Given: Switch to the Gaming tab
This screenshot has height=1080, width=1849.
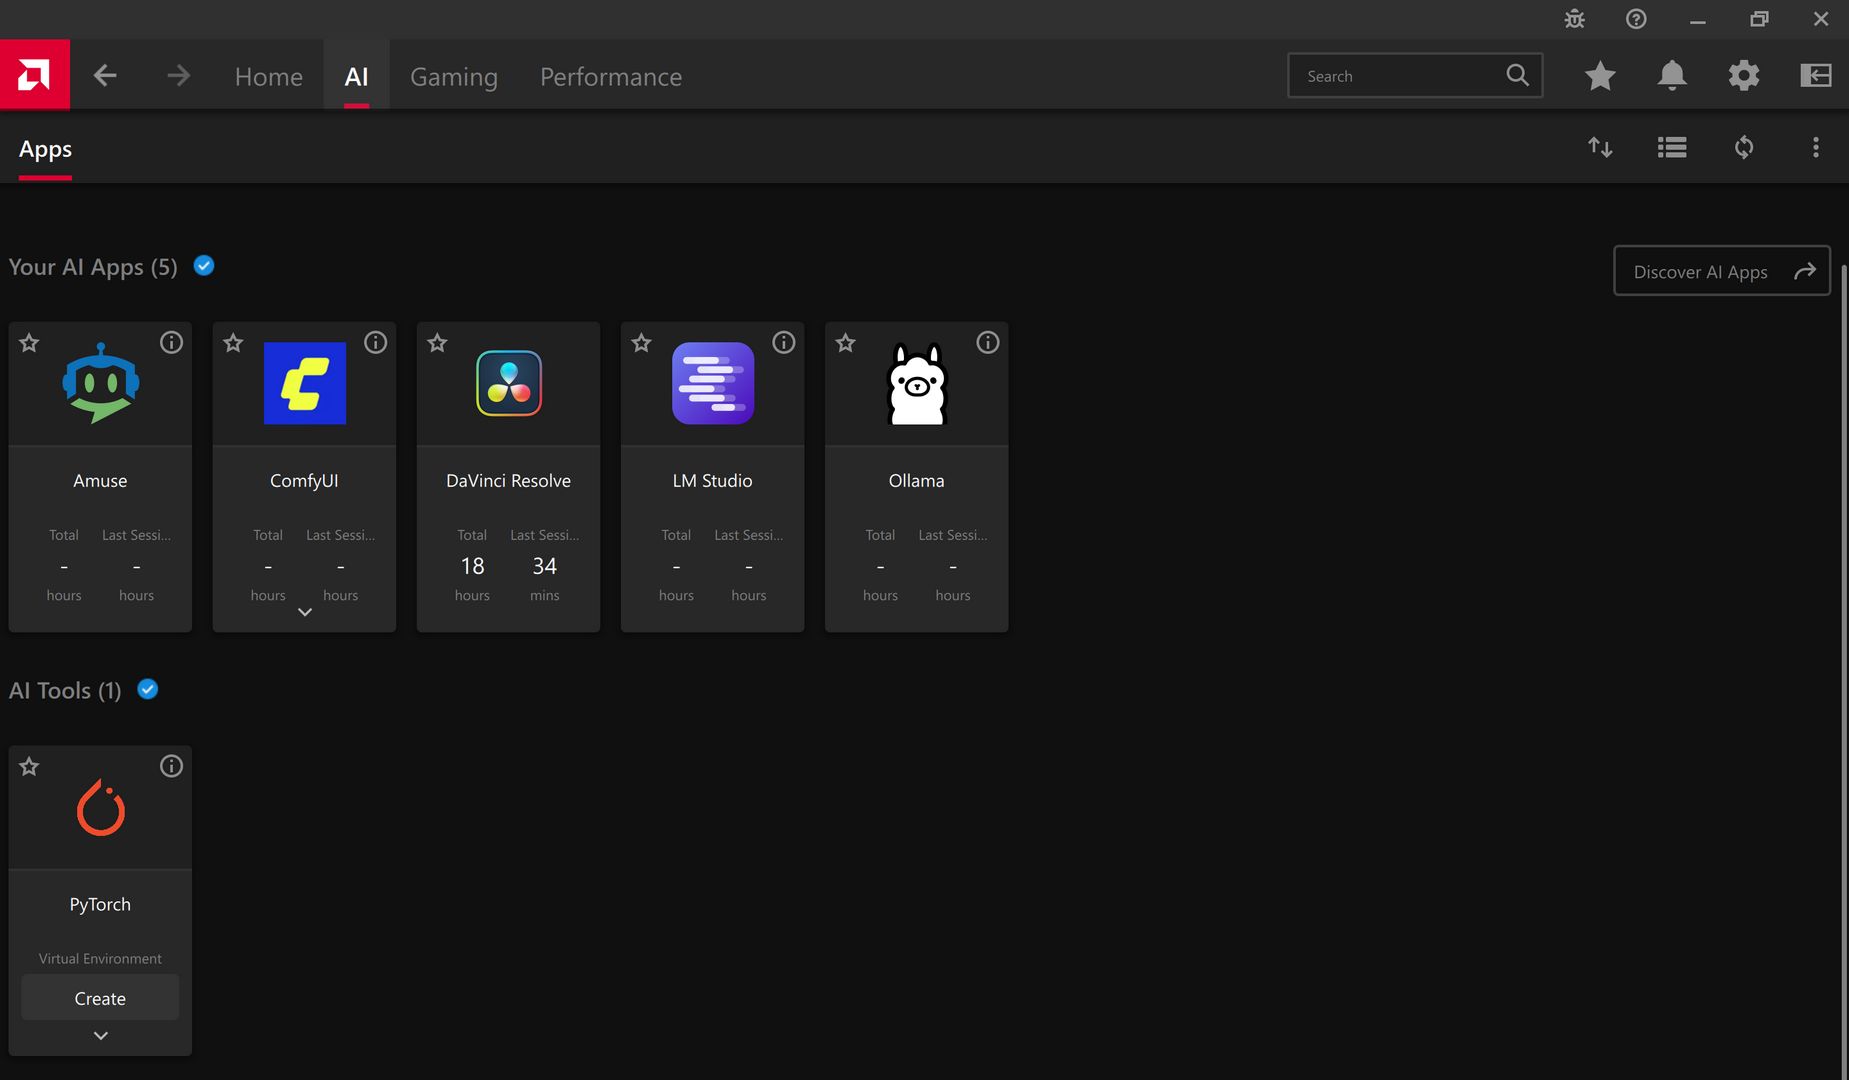Looking at the screenshot, I should pyautogui.click(x=453, y=77).
